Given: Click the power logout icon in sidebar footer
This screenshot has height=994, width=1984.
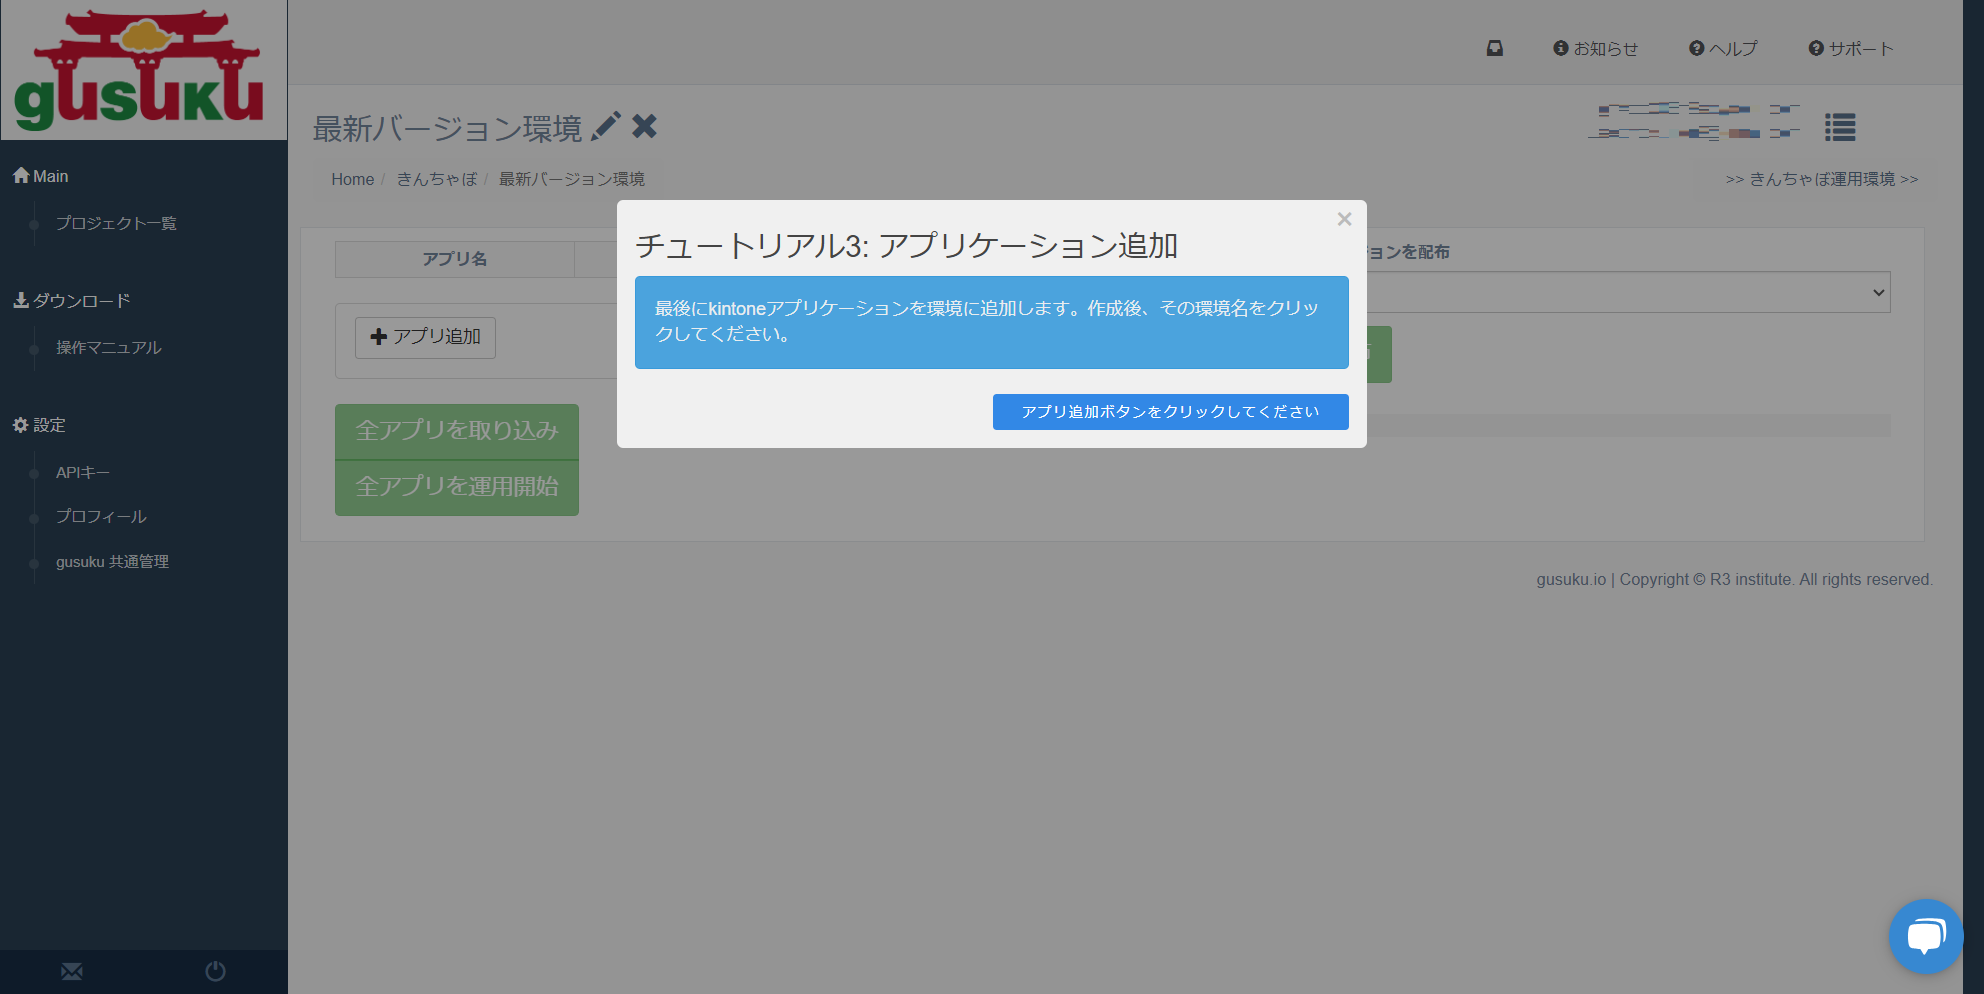Looking at the screenshot, I should tap(215, 971).
